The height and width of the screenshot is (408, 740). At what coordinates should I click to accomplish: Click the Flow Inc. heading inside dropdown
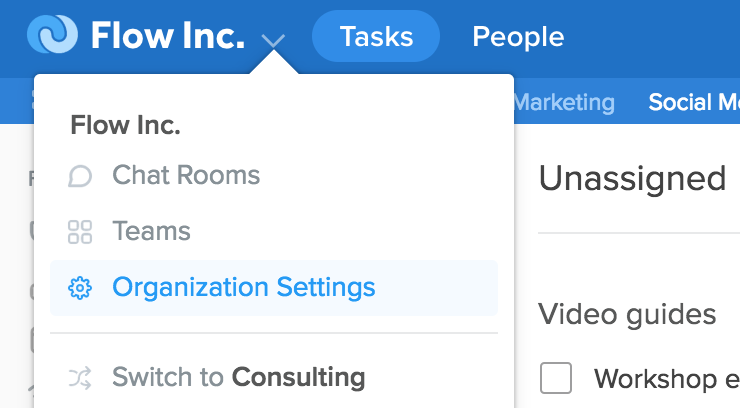(126, 125)
